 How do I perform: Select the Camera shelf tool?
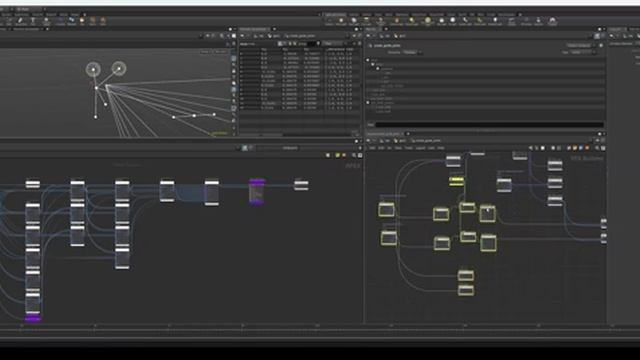329,20
